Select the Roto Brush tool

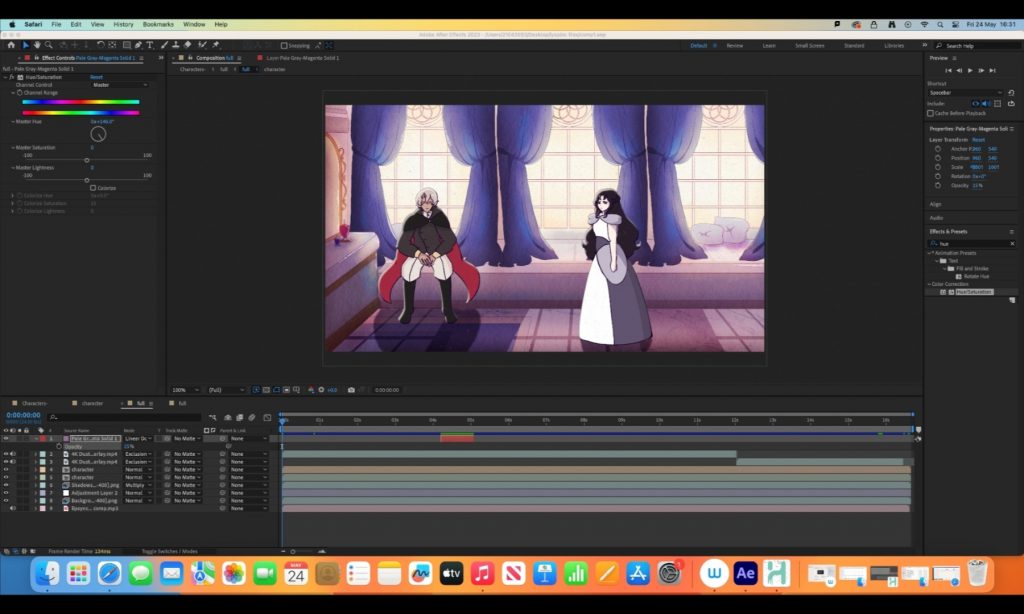[202, 45]
